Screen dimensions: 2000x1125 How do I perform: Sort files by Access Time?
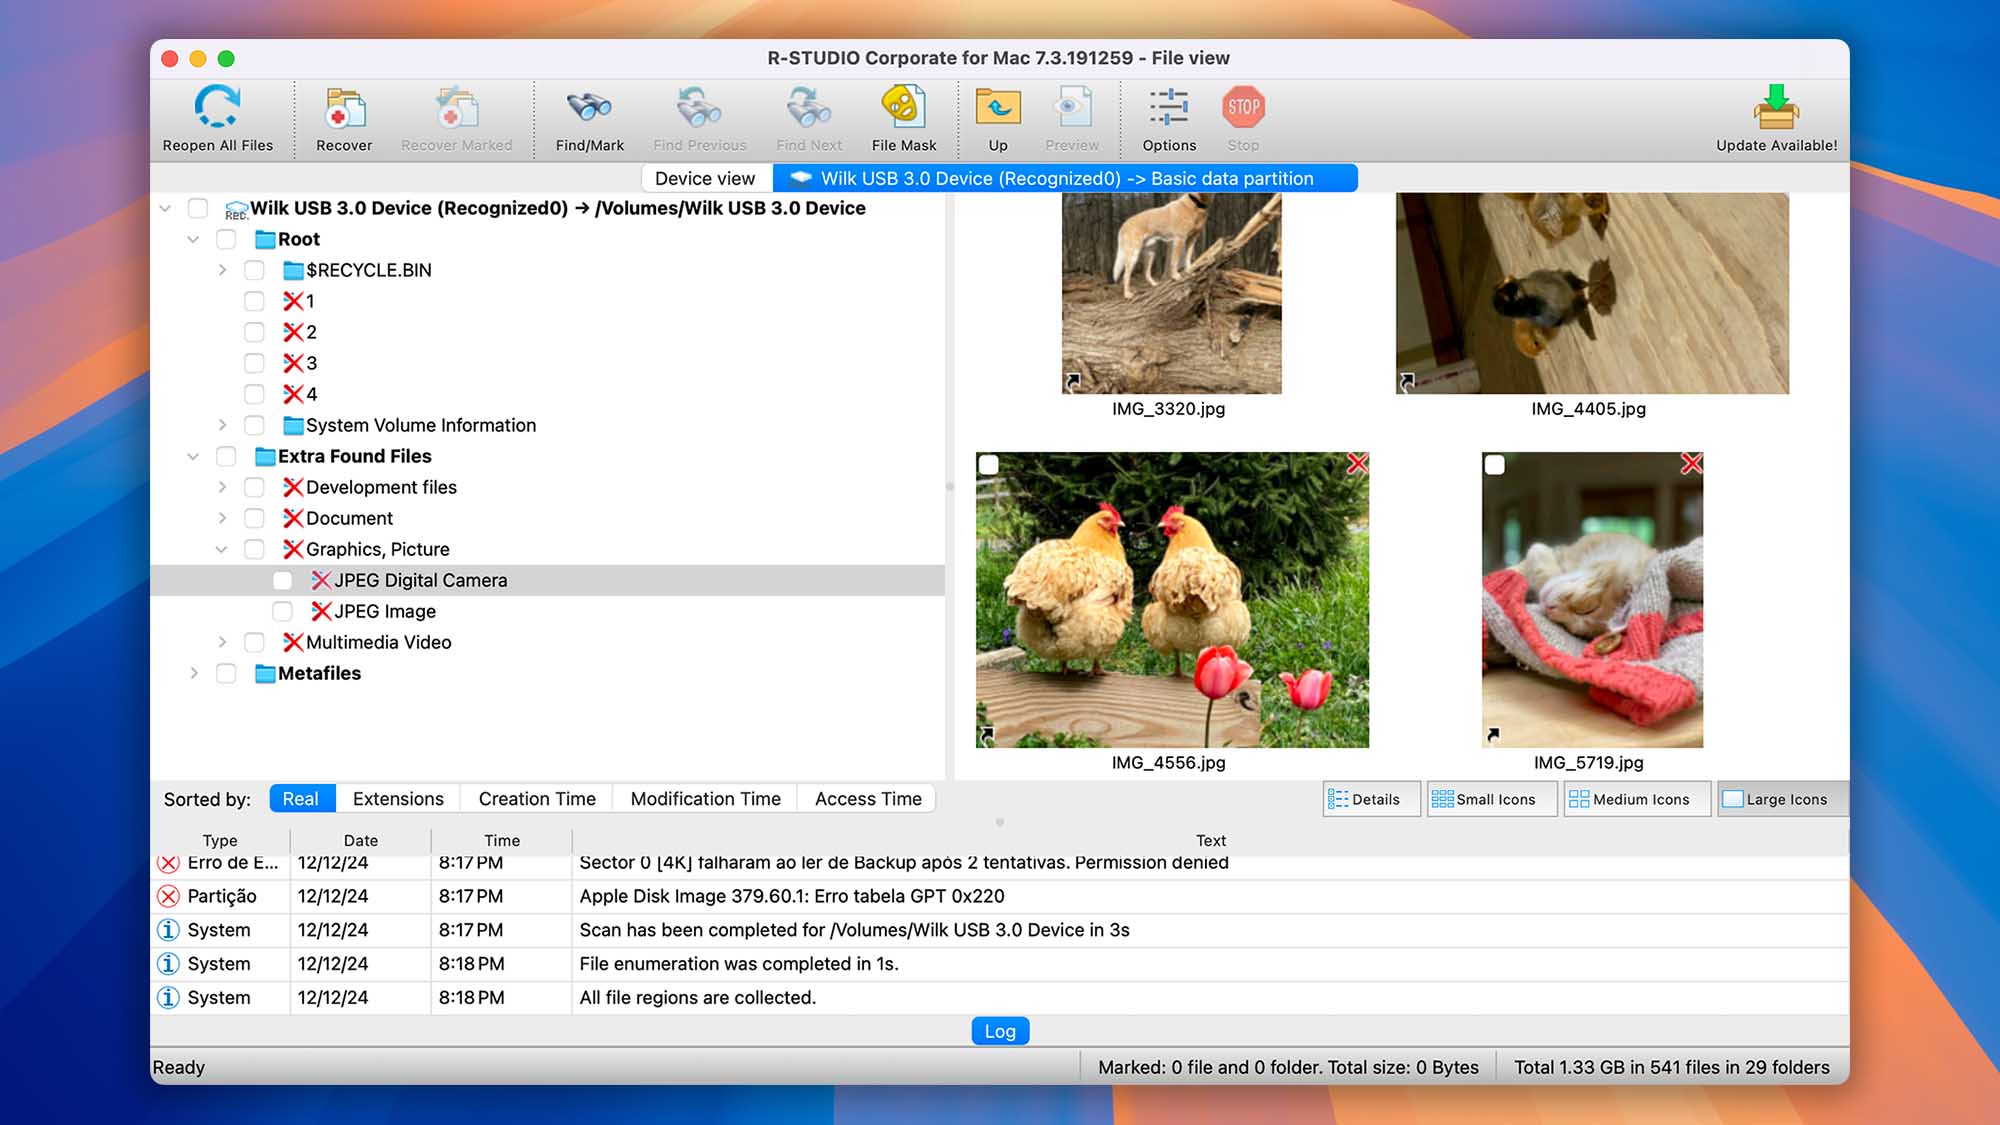[868, 799]
